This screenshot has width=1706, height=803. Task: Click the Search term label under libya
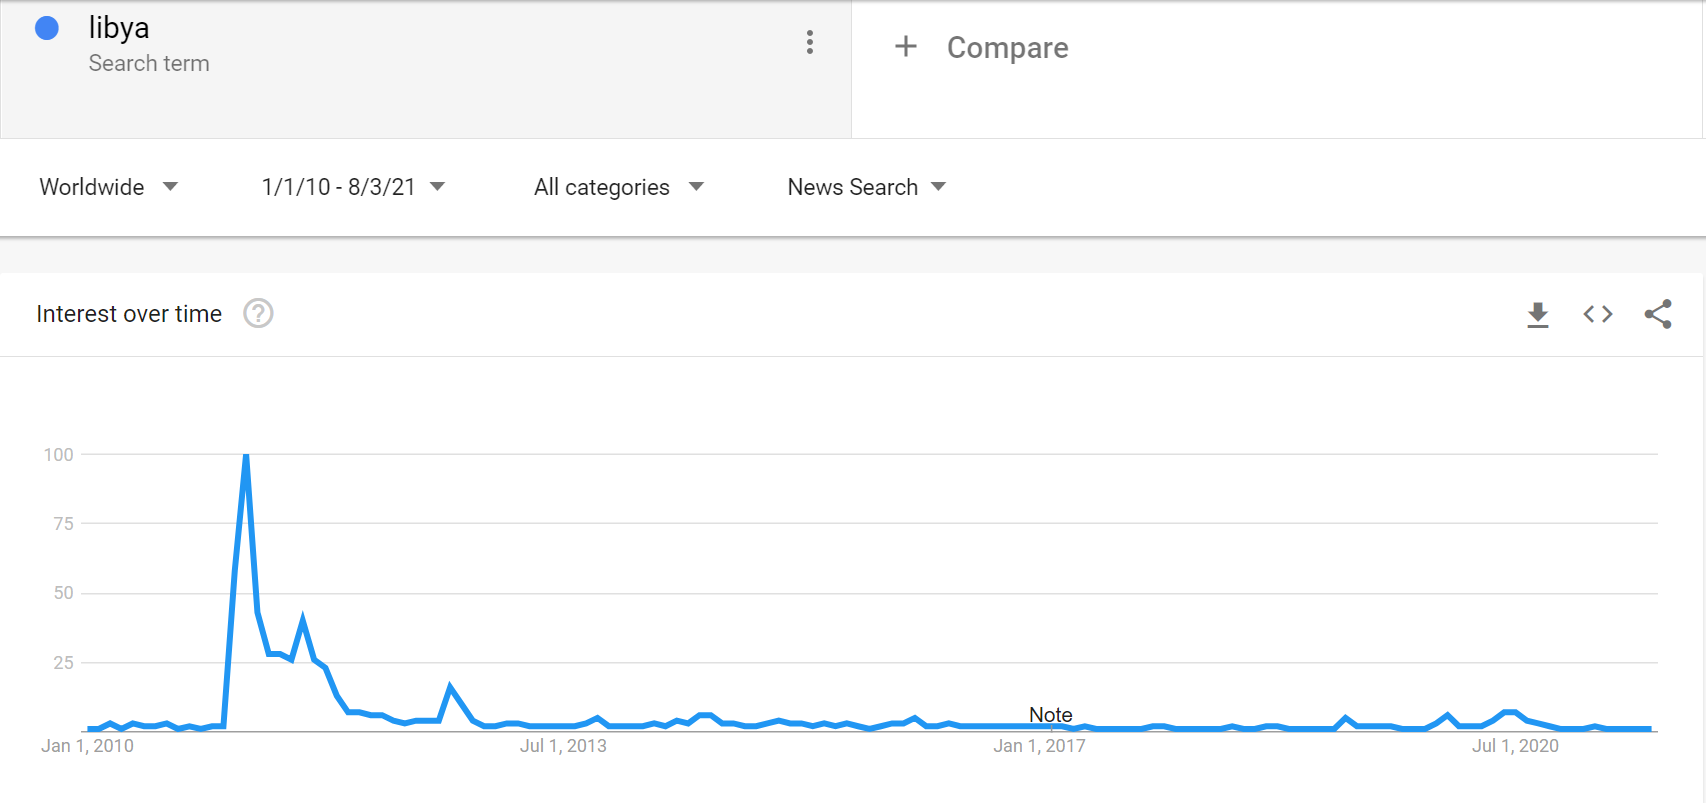pos(149,63)
